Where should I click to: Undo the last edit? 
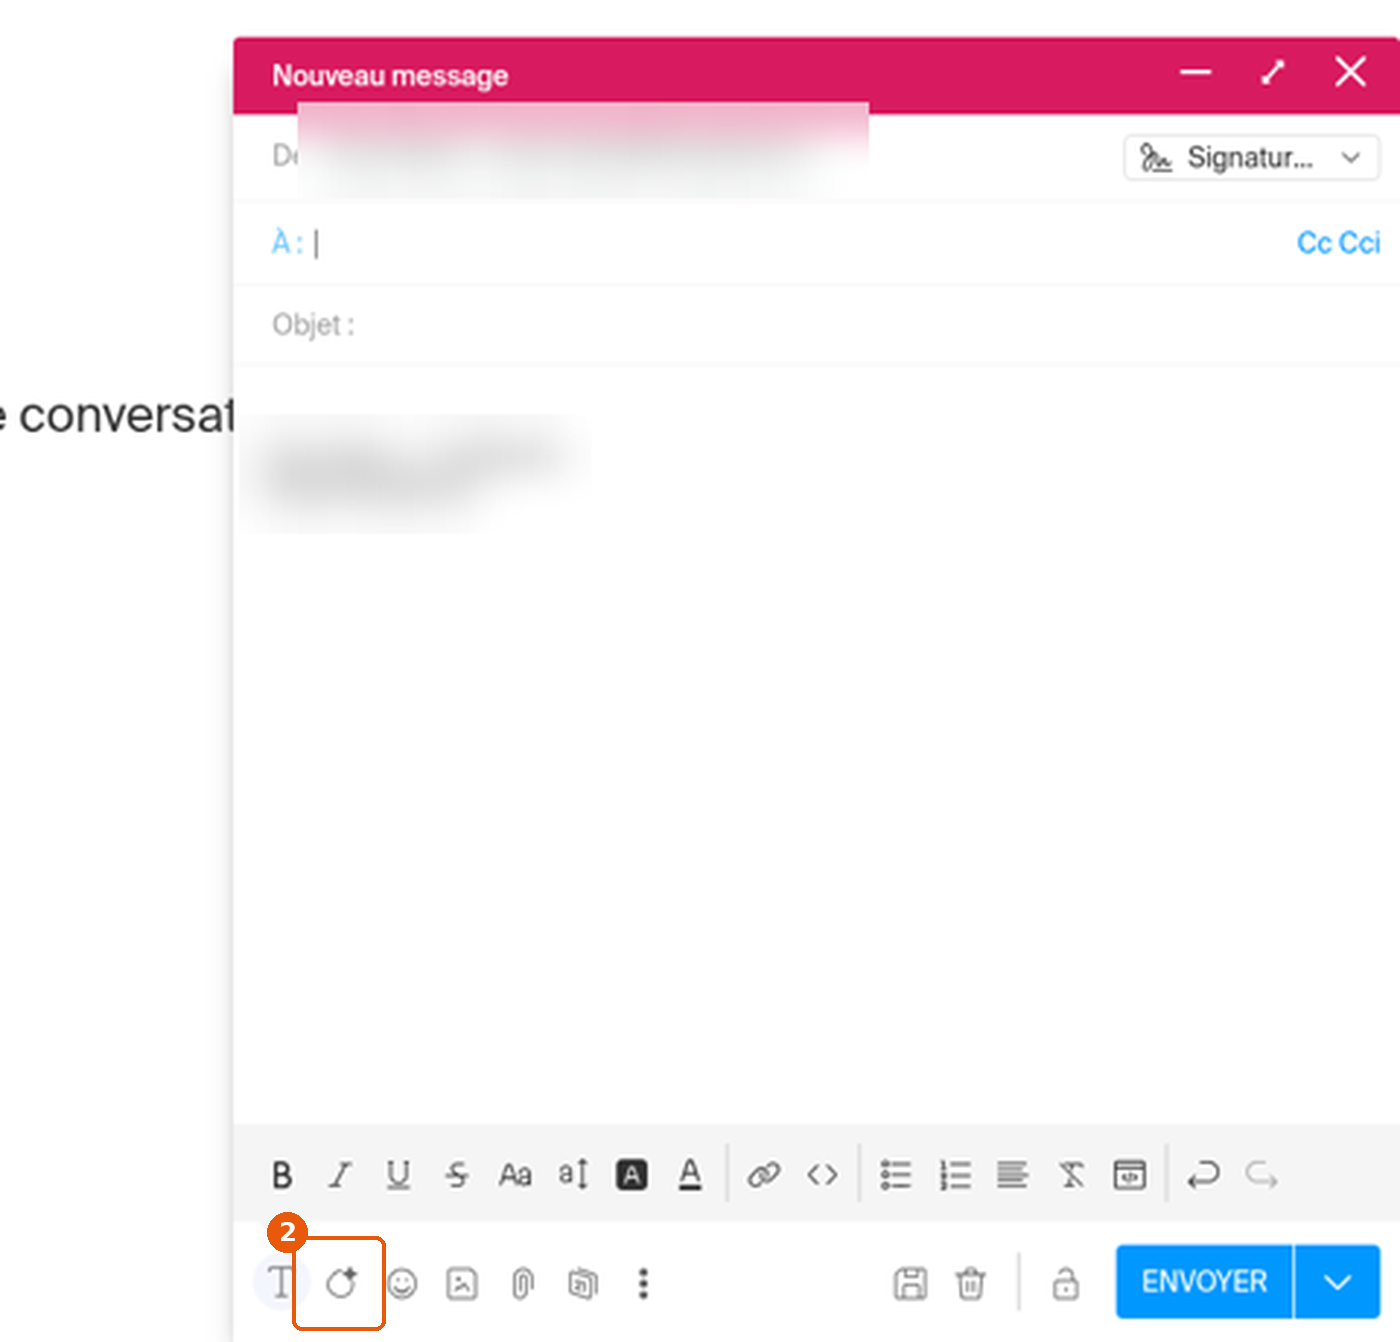(1203, 1175)
